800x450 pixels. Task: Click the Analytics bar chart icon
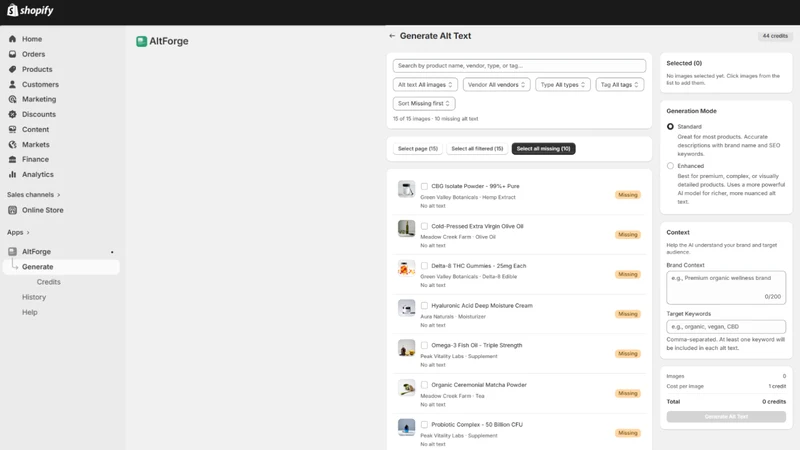12,174
